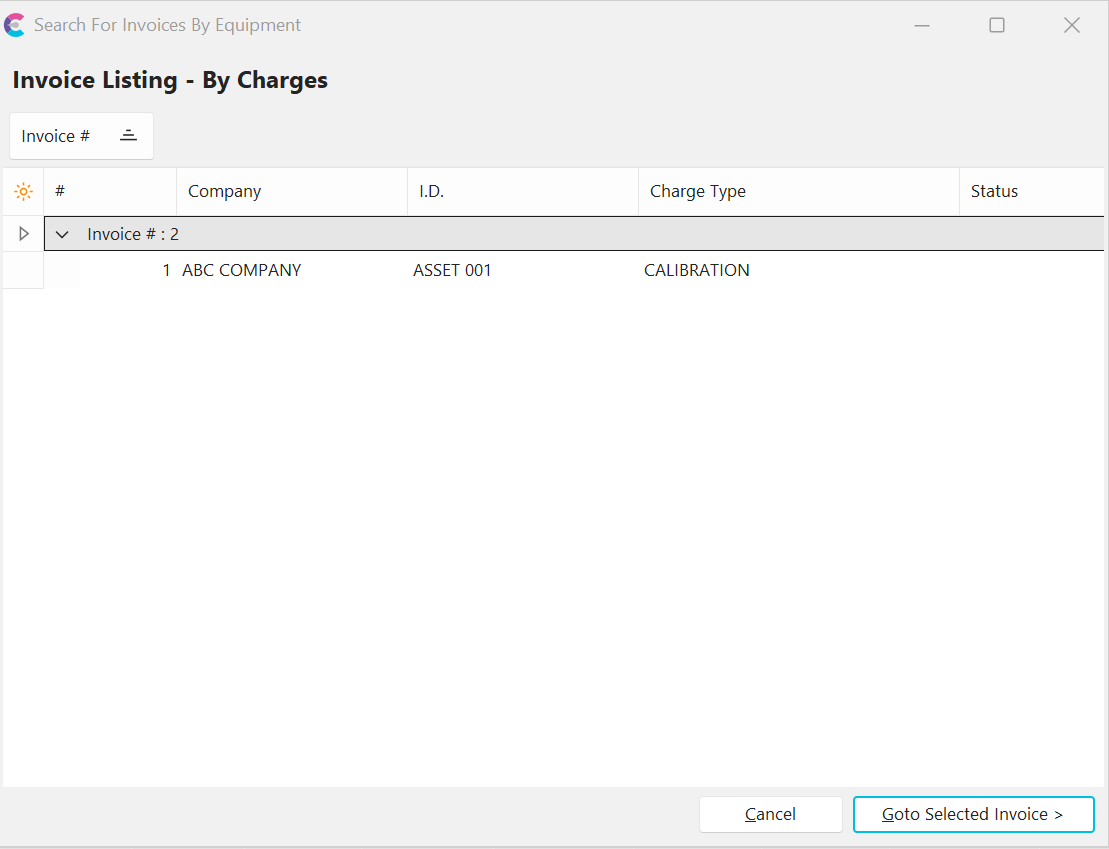Click the # column header
This screenshot has height=849, width=1109.
(110, 191)
